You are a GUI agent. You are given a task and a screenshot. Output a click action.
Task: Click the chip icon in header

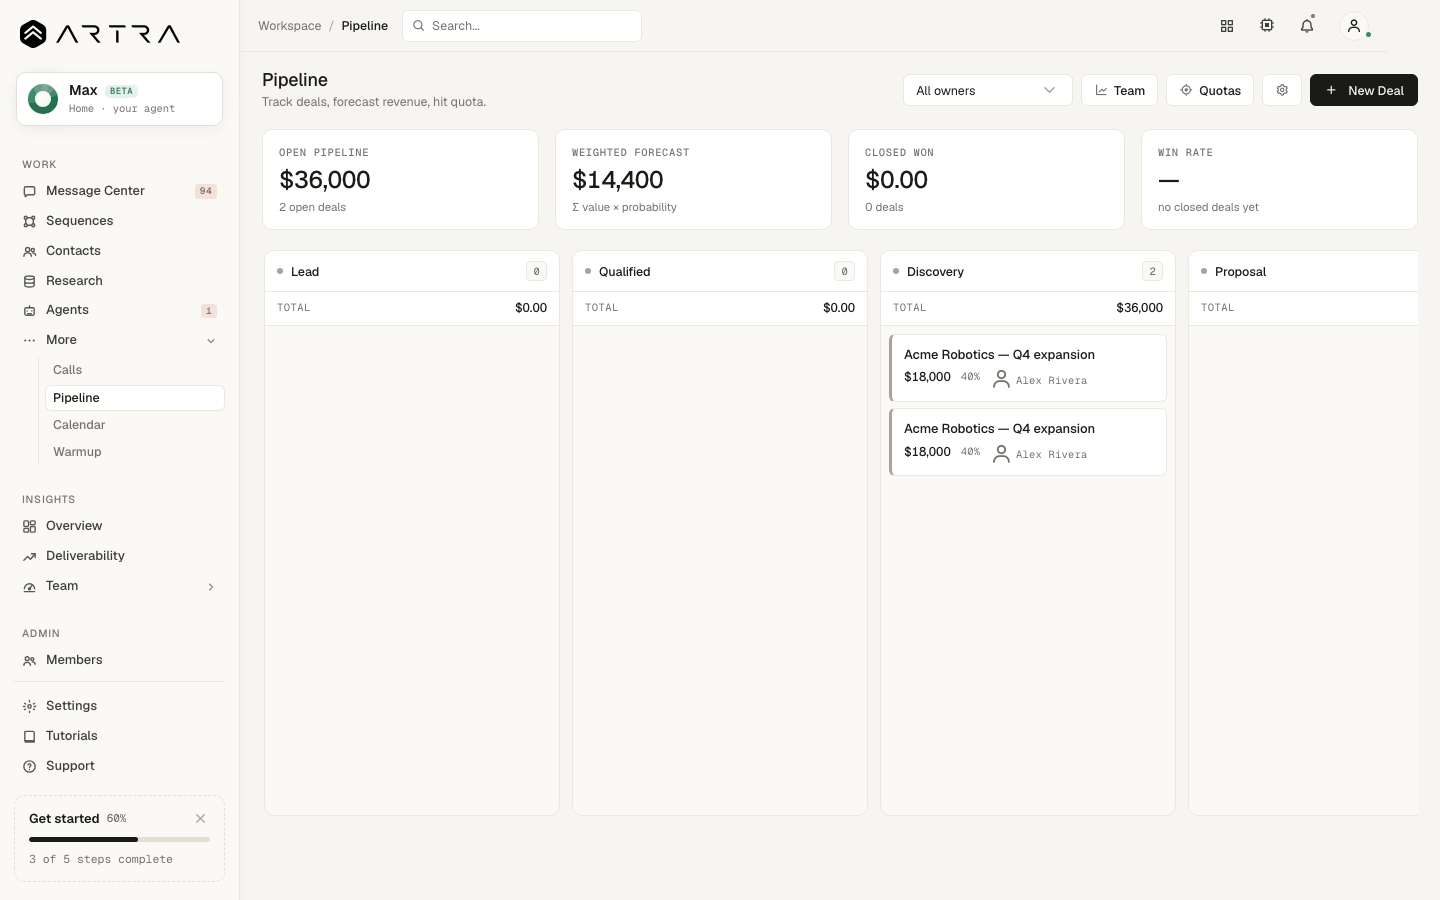1267,26
